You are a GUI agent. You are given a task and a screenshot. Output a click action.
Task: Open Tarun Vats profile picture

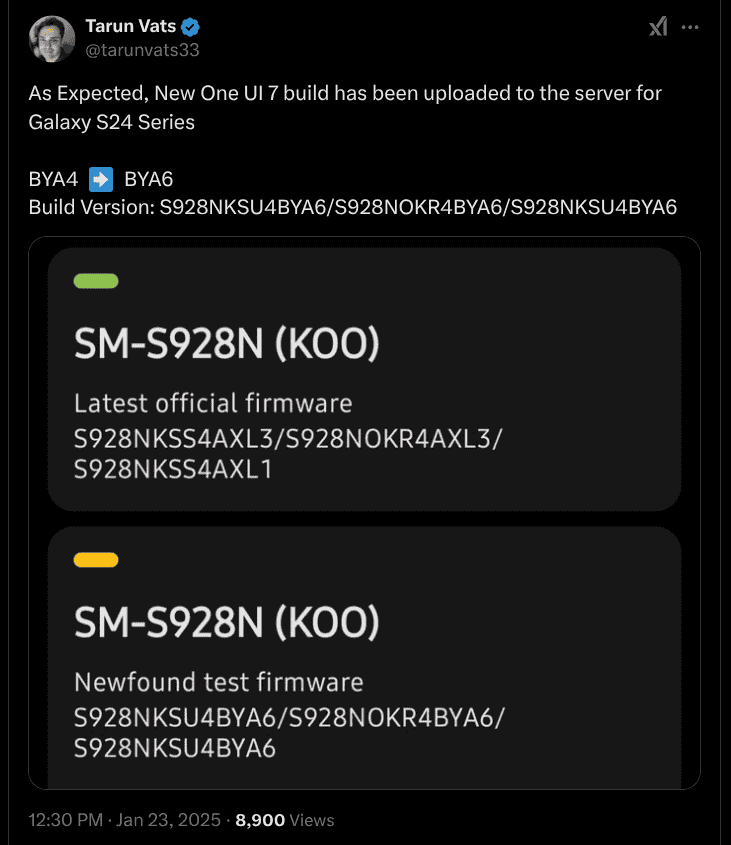pos(52,39)
